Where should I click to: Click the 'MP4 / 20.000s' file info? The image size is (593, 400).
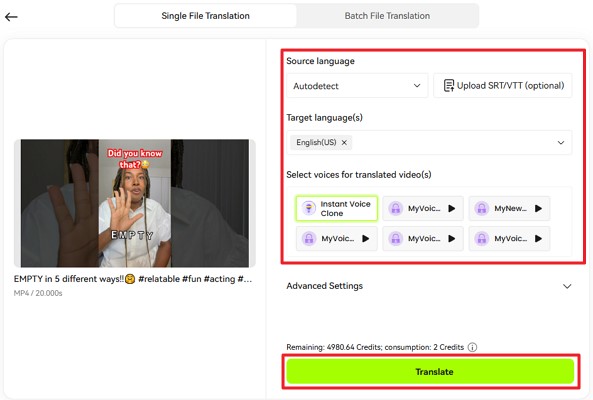[x=38, y=293]
